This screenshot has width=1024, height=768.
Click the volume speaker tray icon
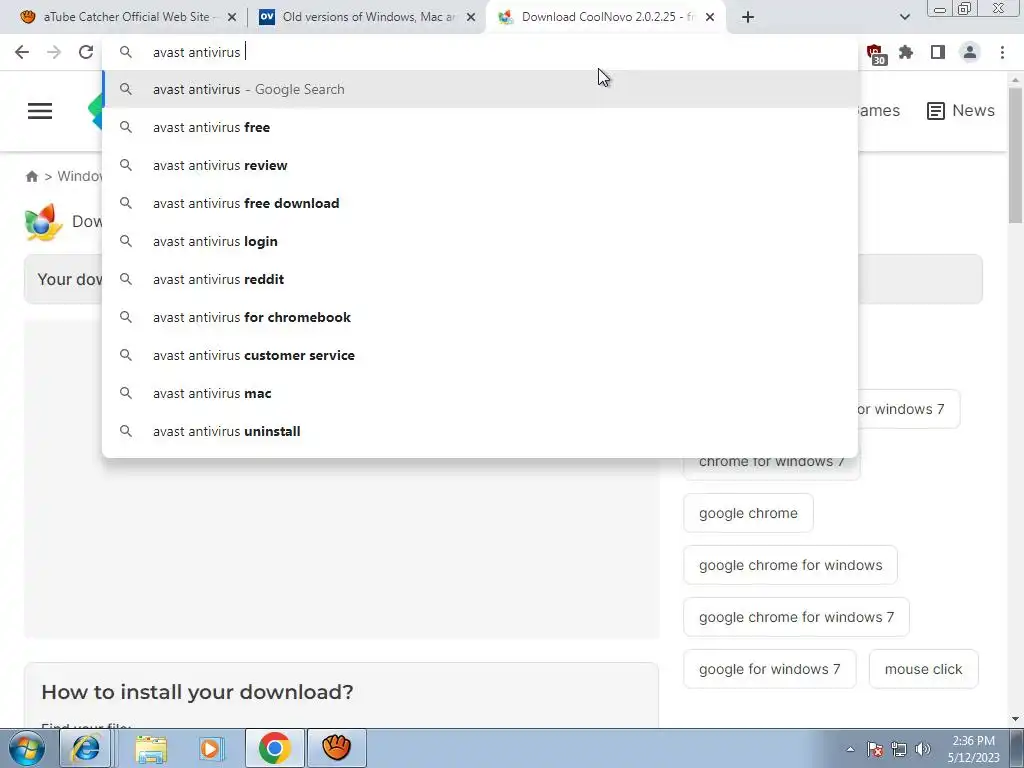(x=923, y=749)
